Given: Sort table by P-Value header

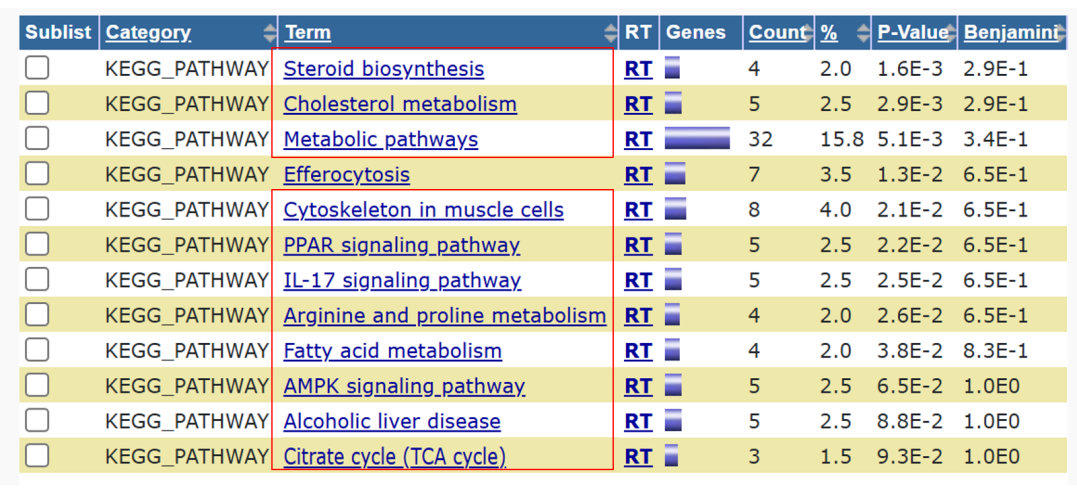Looking at the screenshot, I should point(913,32).
